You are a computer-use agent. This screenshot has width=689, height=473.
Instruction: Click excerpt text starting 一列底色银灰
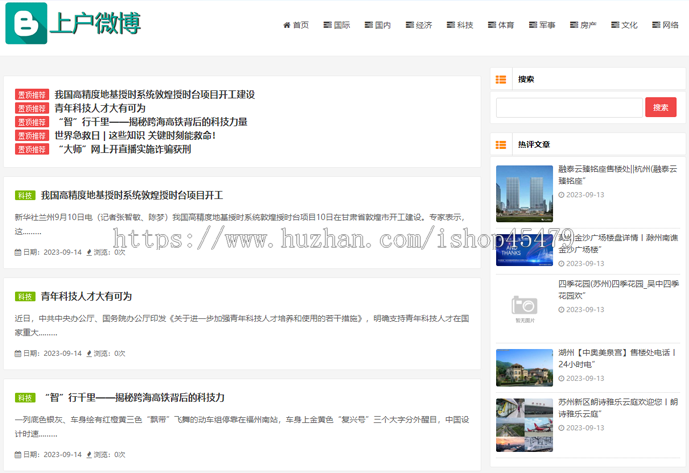242,426
